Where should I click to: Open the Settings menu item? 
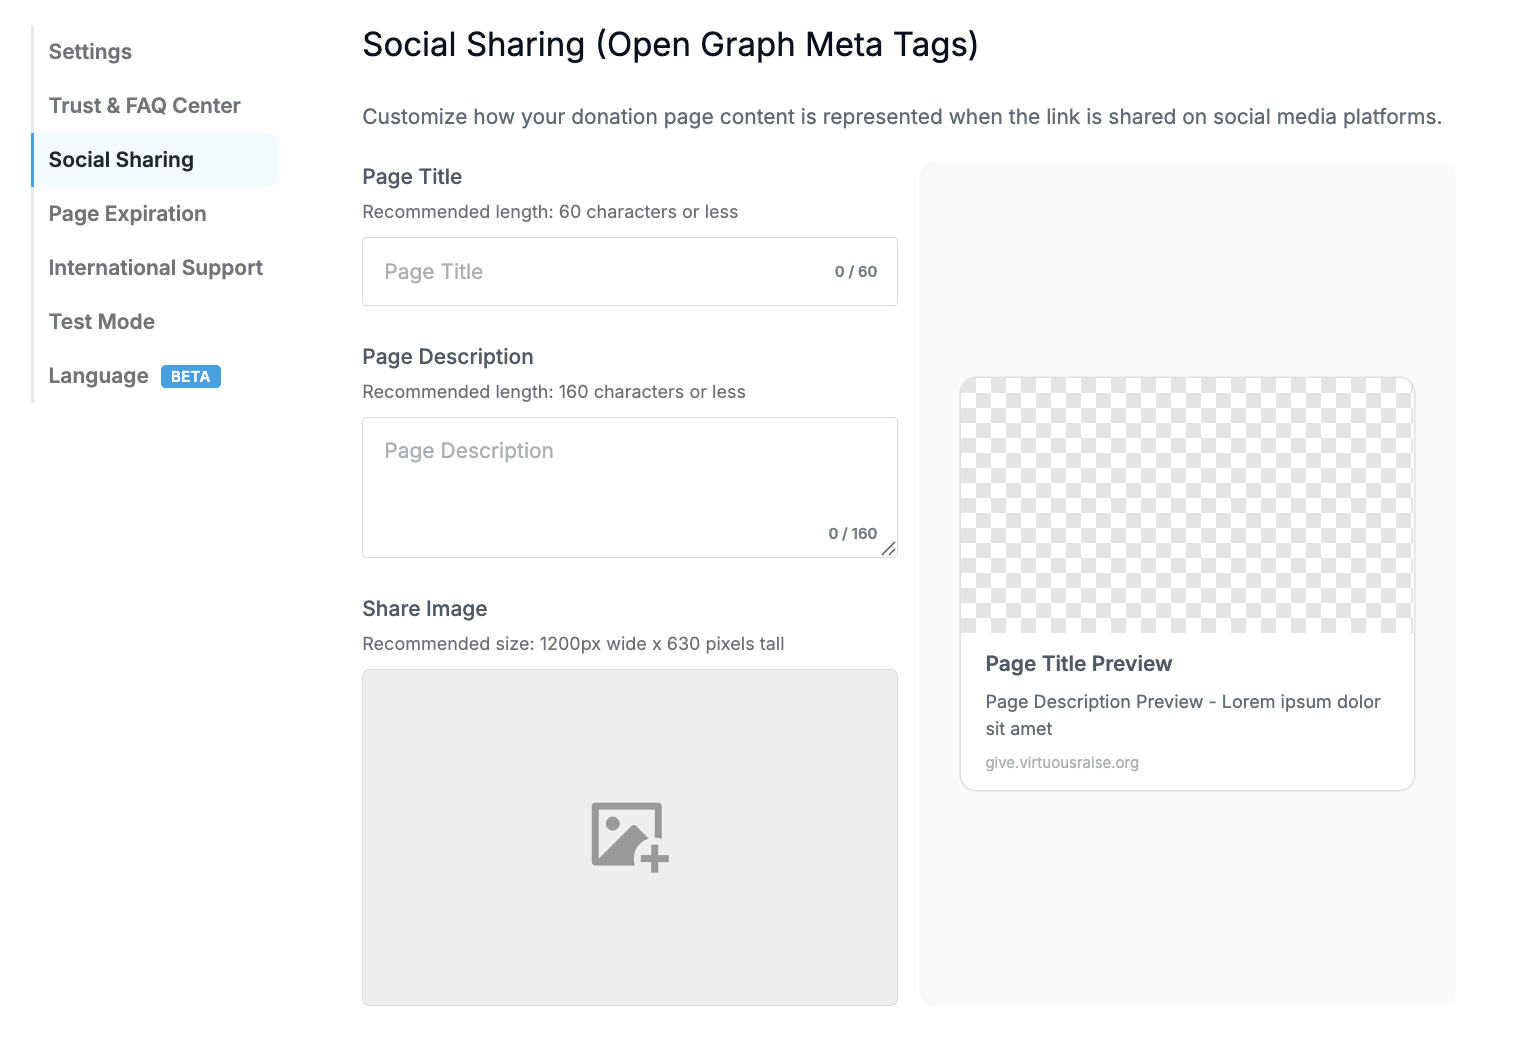coord(90,52)
